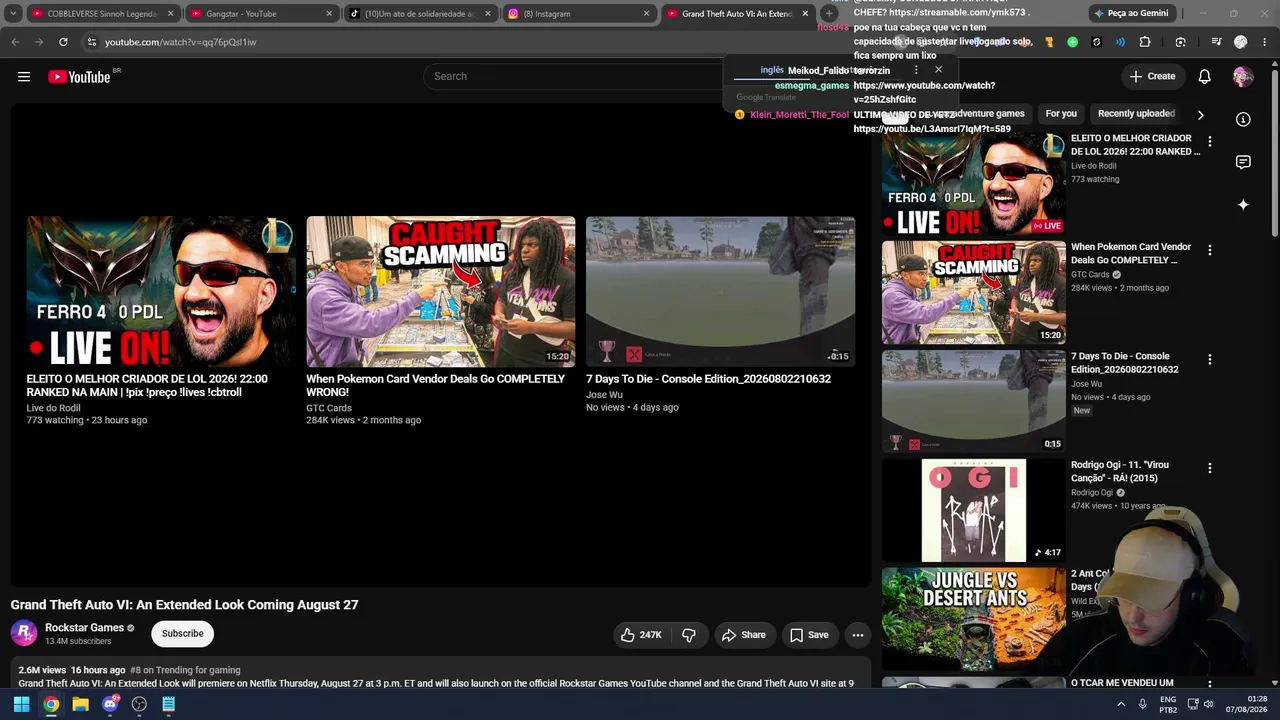Viewport: 1280px width, 720px height.
Task: Play the 'ELEITO O MELHOR CRIADOR' end-screen thumbnail
Action: click(x=161, y=292)
